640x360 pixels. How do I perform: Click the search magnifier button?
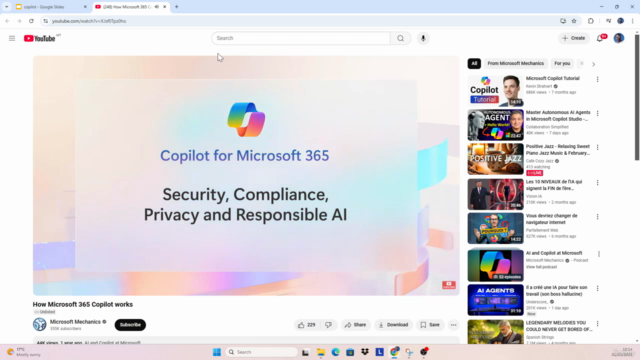[x=400, y=38]
